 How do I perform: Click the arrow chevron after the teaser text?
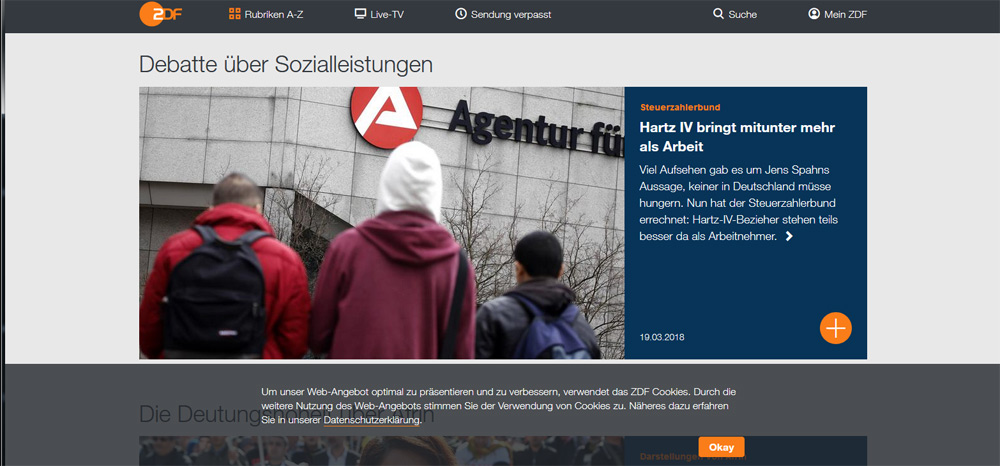tap(789, 237)
